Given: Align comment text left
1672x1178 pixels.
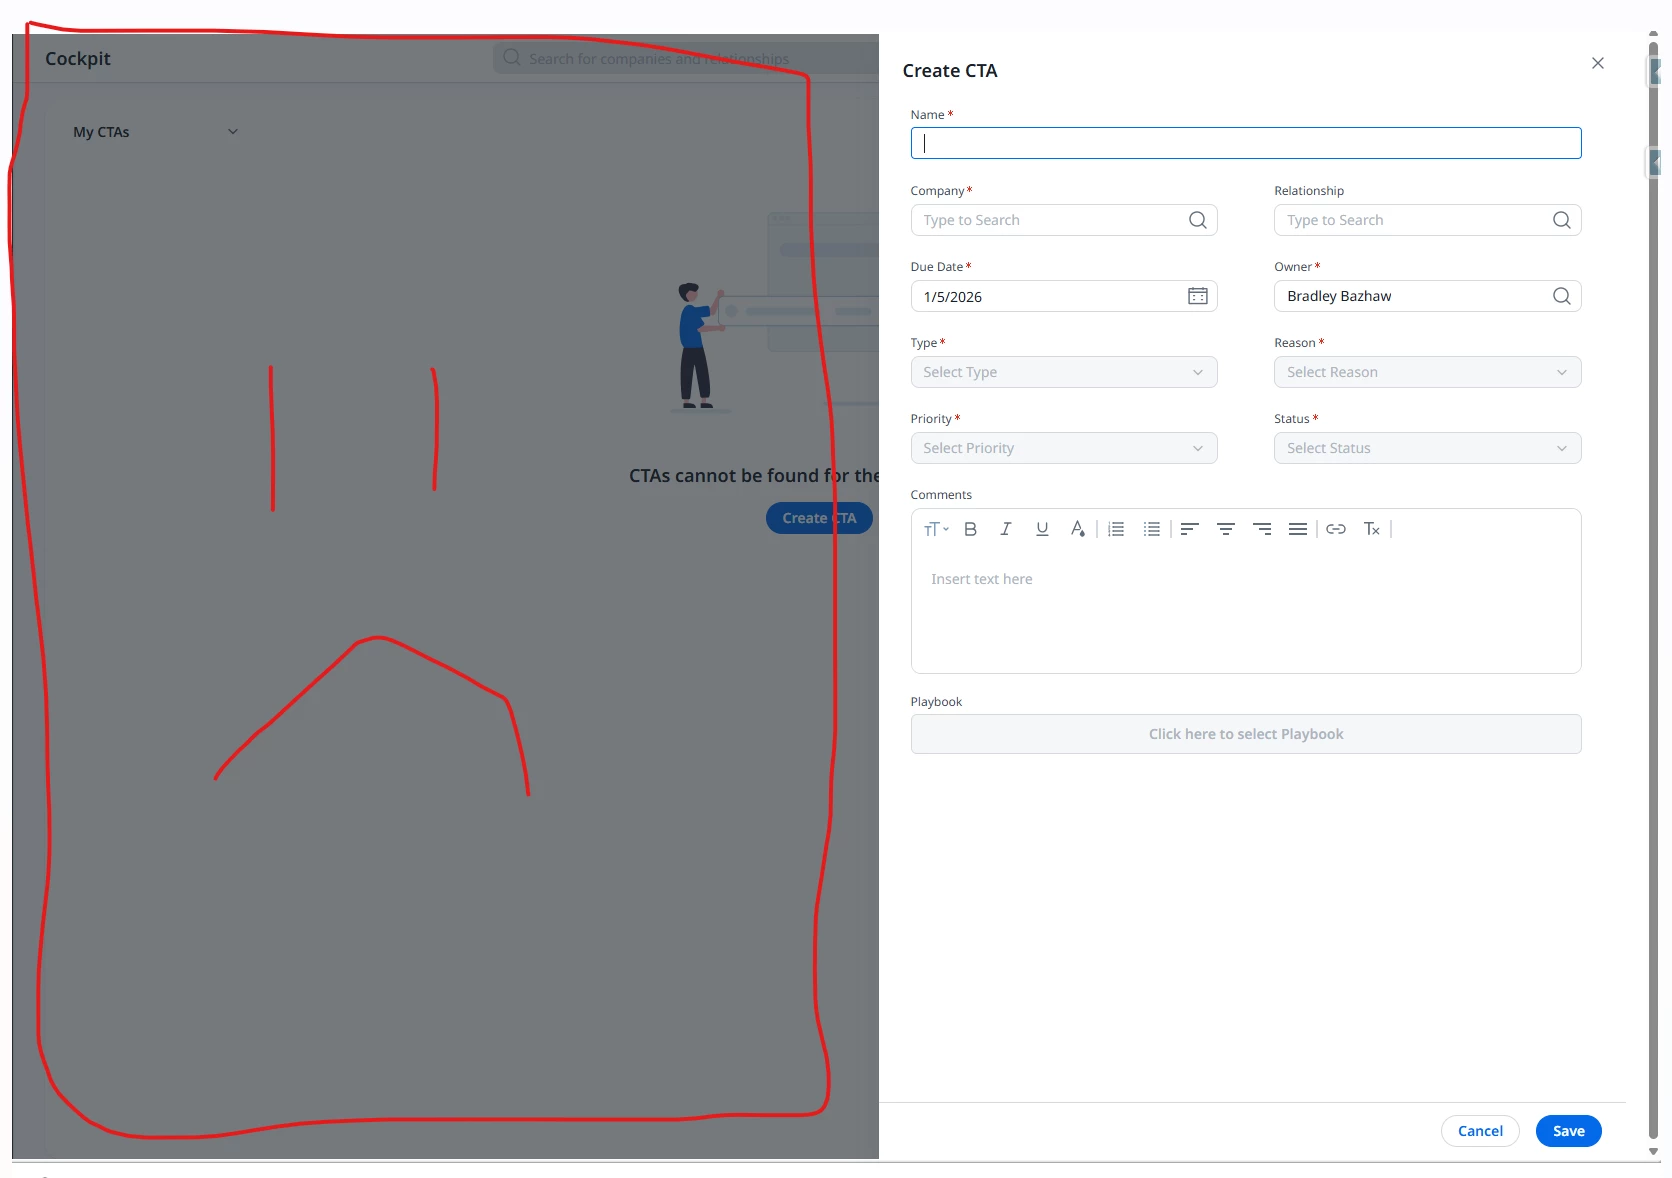Looking at the screenshot, I should click(x=1189, y=529).
